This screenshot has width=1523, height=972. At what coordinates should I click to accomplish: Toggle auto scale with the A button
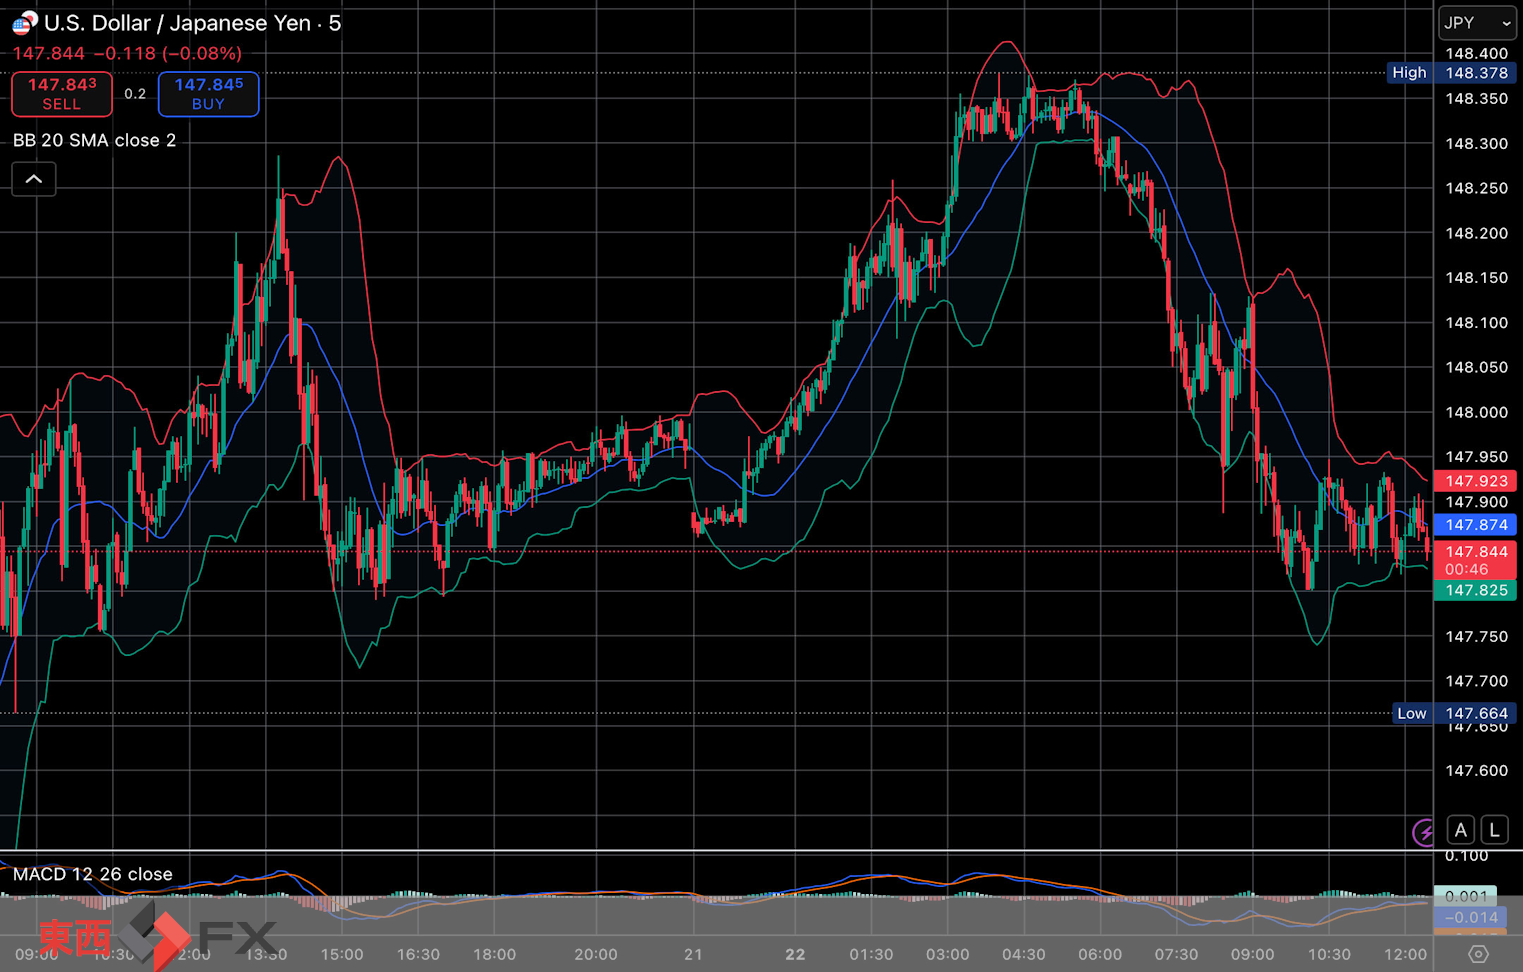coord(1461,830)
